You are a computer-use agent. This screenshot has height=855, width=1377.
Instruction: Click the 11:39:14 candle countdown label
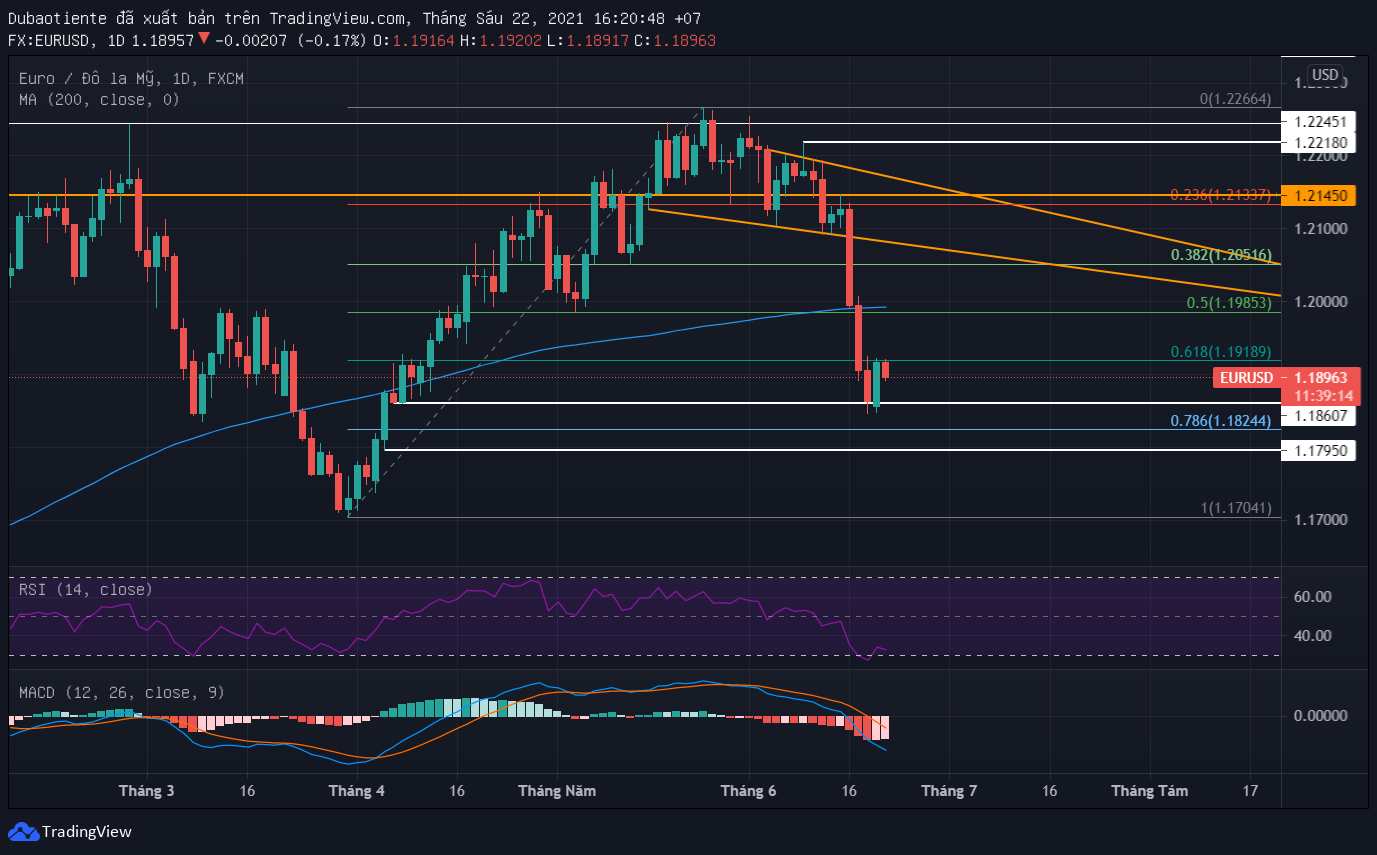1323,396
